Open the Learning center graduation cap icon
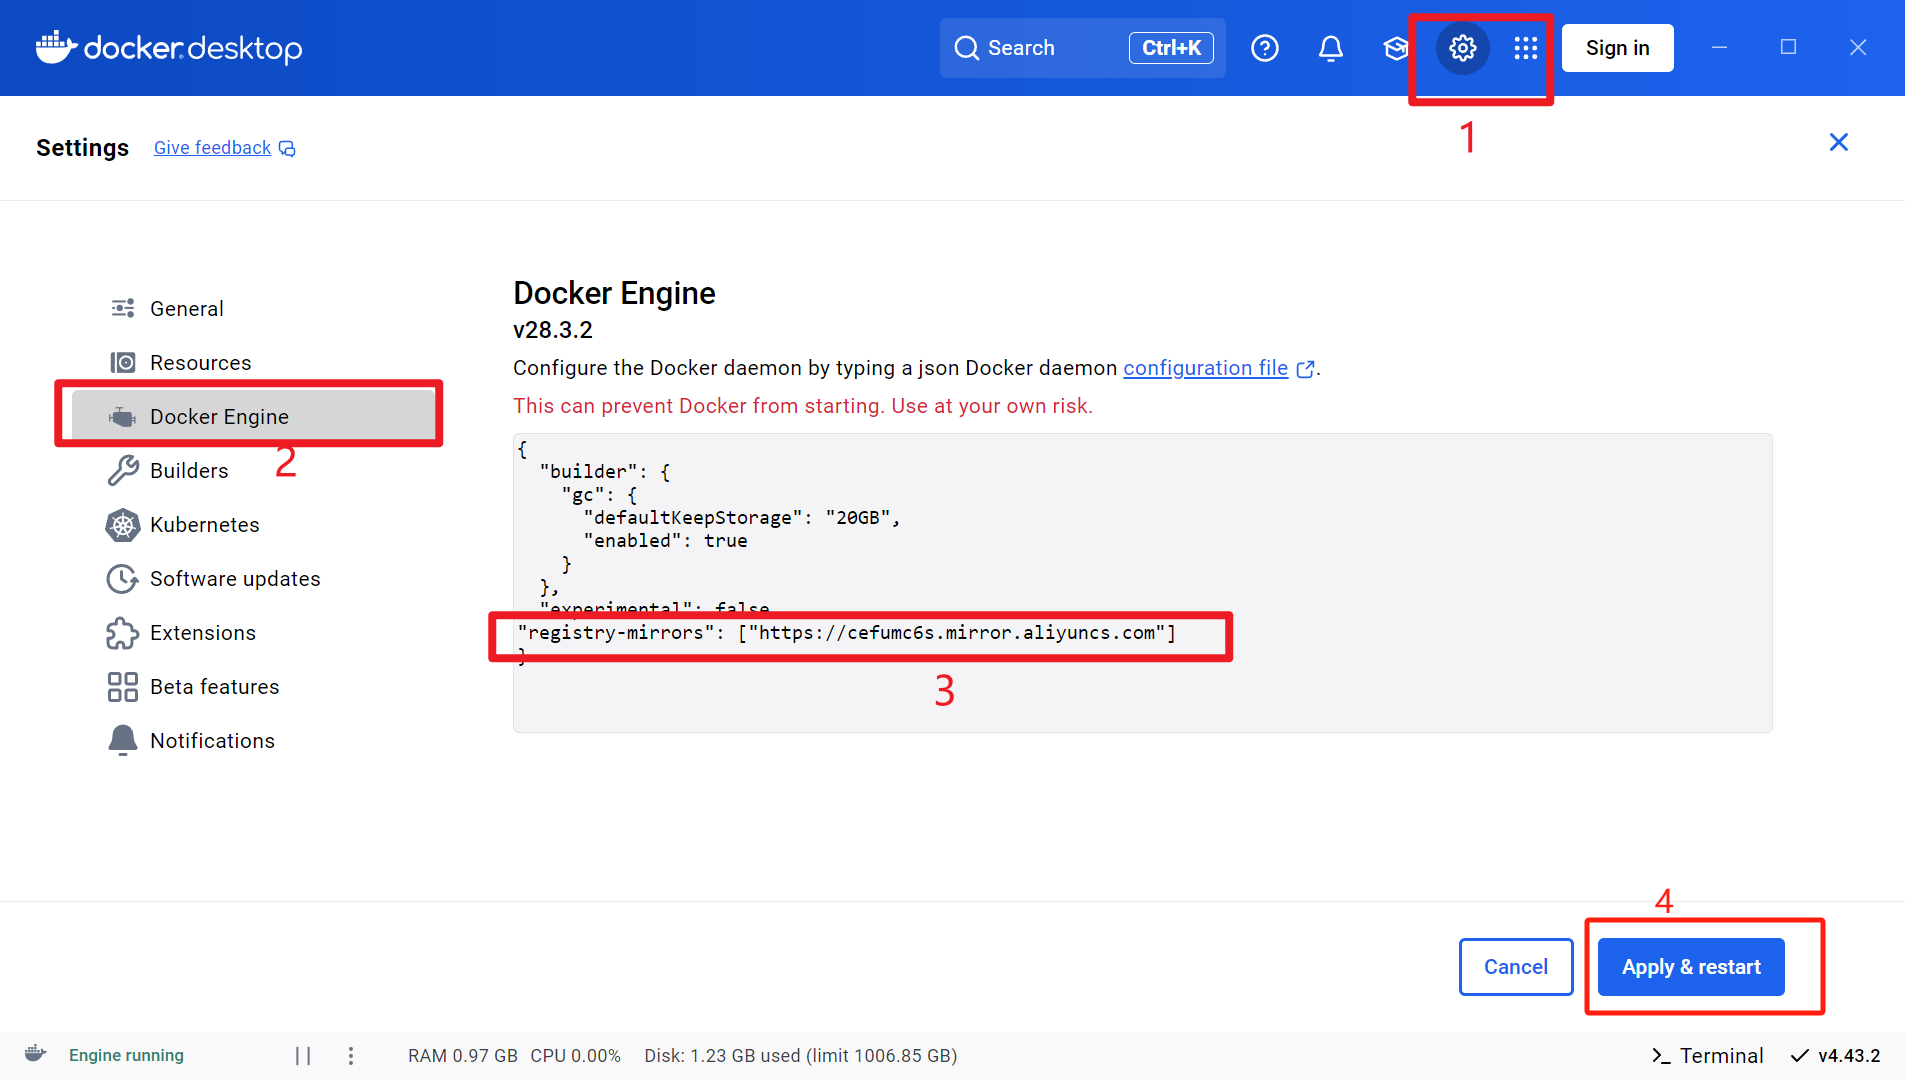Image resolution: width=1905 pixels, height=1080 pixels. (1396, 48)
